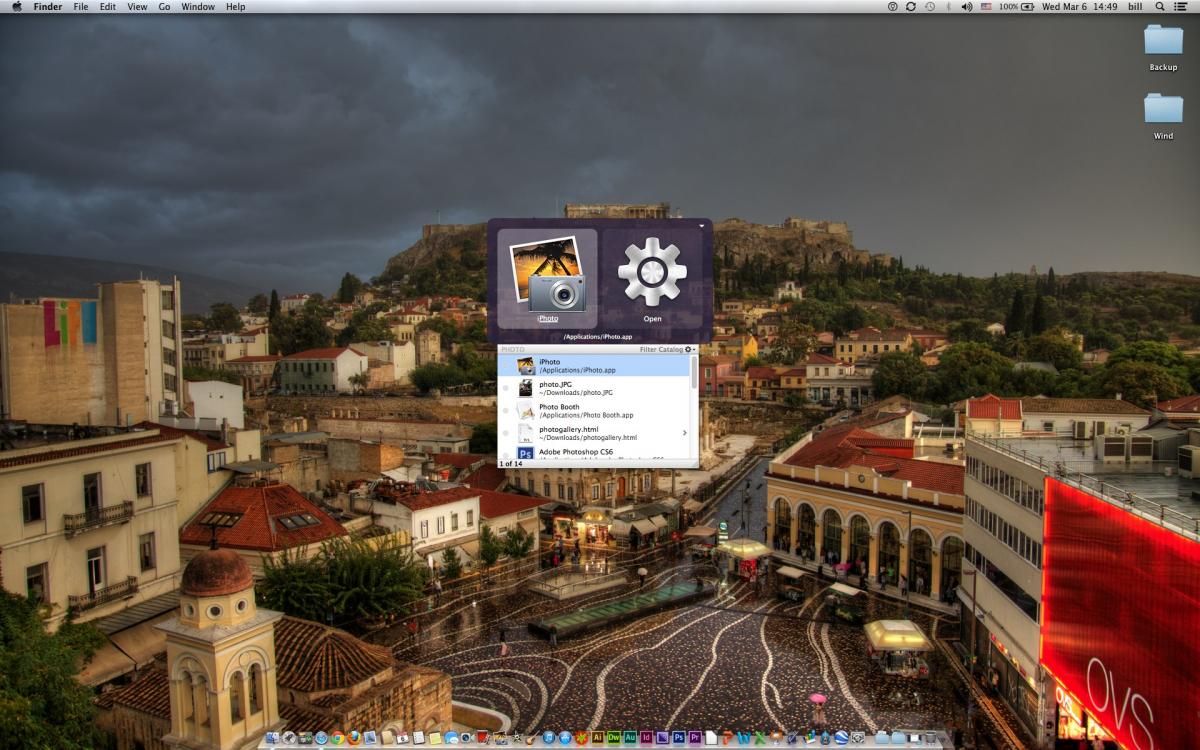
Task: Open the Wind folder on desktop
Action: pyautogui.click(x=1163, y=117)
